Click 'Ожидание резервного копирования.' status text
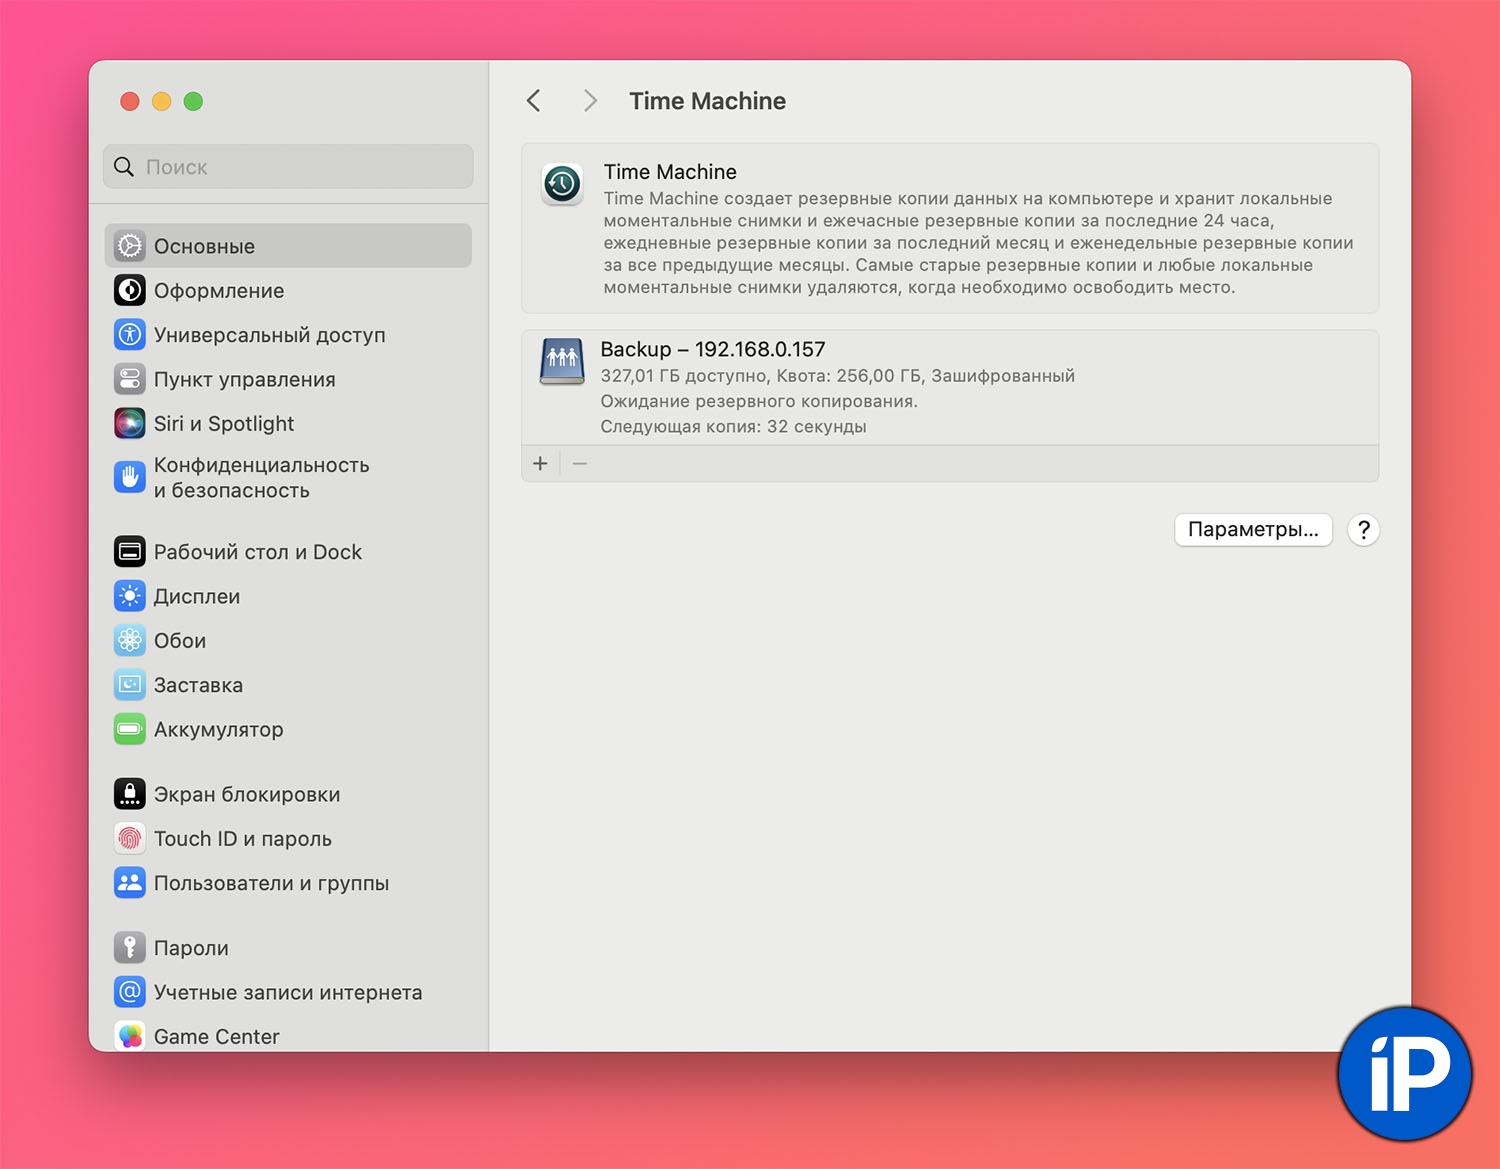Screen dimensions: 1500x1169 pyautogui.click(x=759, y=401)
